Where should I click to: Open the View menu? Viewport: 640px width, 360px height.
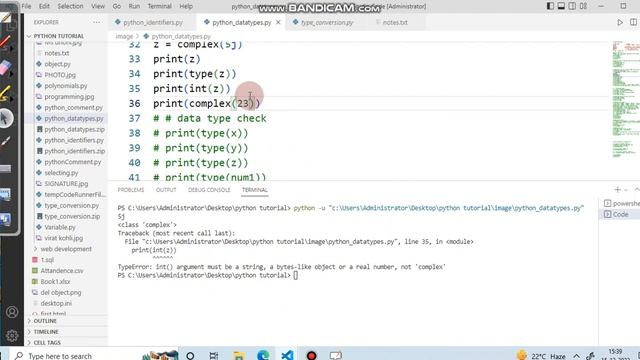tap(98, 6)
